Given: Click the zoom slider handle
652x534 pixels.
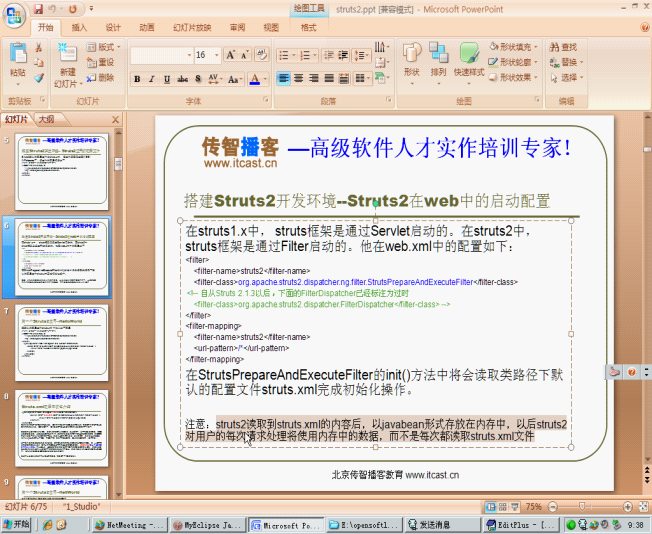Looking at the screenshot, I should (x=582, y=506).
